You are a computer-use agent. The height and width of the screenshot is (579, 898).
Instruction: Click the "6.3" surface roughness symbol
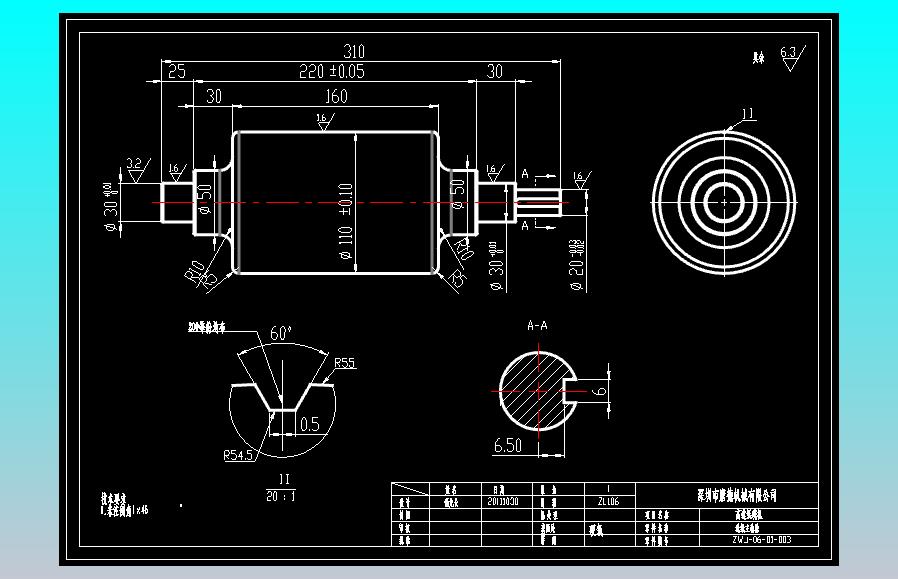pyautogui.click(x=792, y=58)
